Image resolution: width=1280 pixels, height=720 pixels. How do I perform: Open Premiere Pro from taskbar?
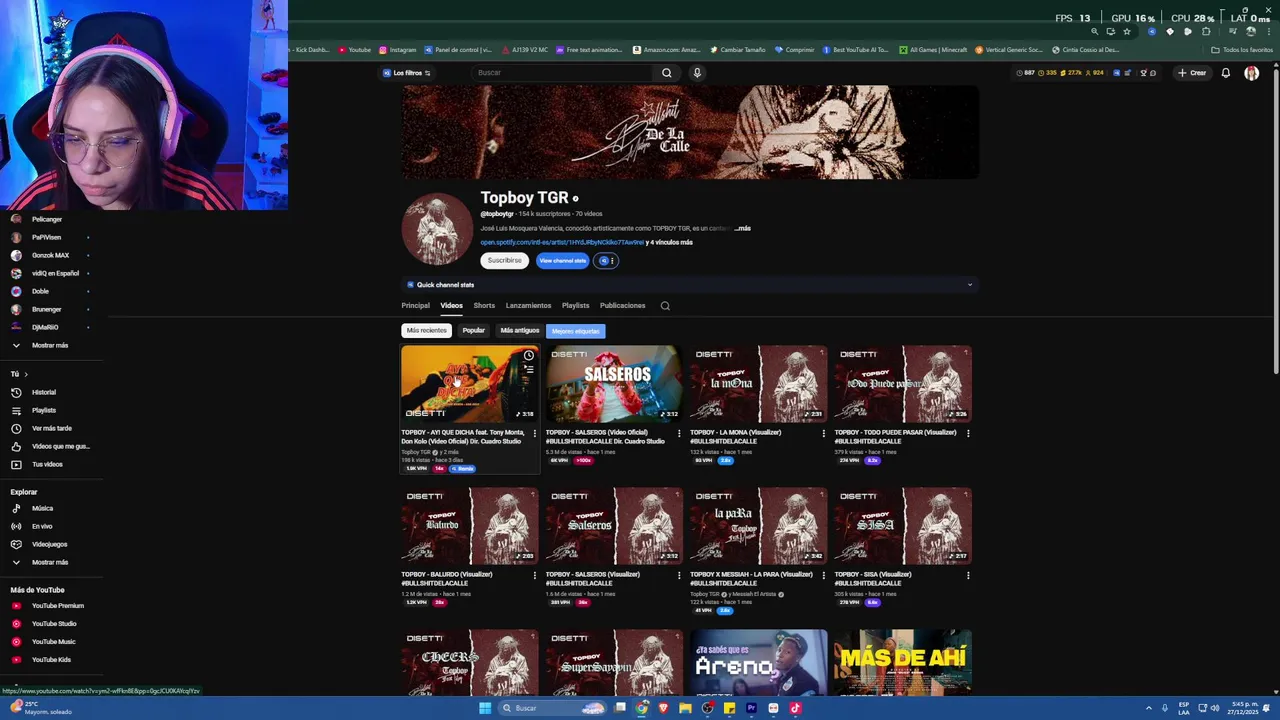pos(751,708)
